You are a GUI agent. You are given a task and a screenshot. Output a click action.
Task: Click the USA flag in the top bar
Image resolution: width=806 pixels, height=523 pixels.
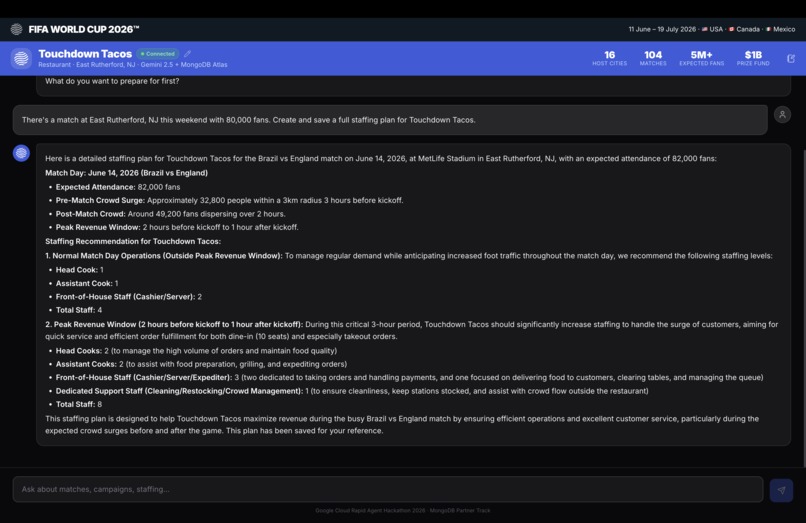click(x=705, y=29)
